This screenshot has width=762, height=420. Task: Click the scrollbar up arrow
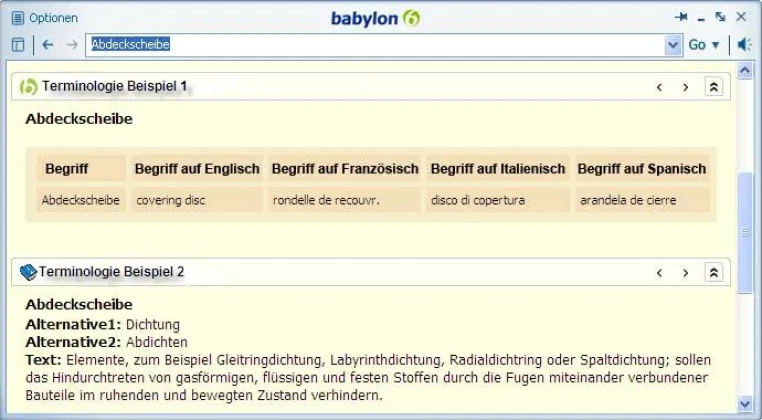coord(745,70)
